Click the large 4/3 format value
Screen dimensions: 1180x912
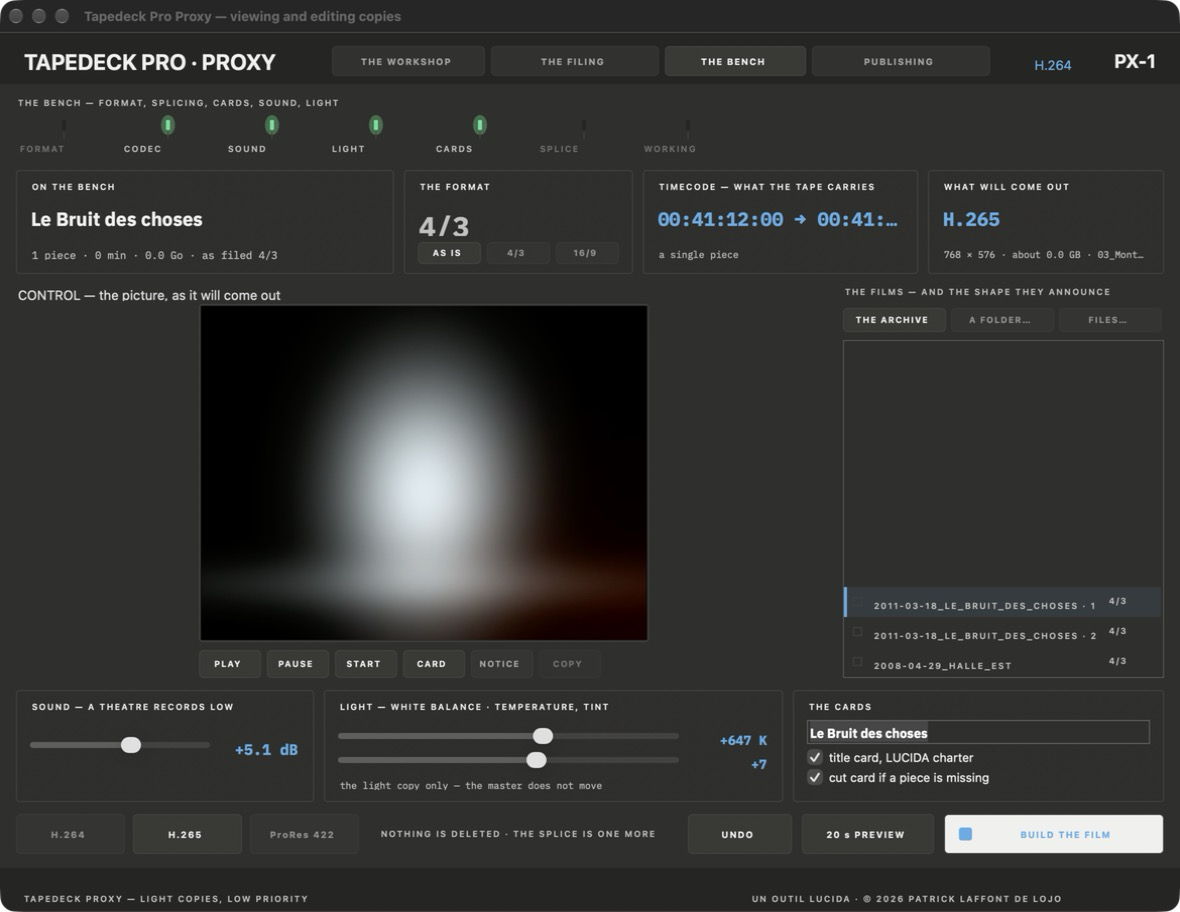coord(444,226)
